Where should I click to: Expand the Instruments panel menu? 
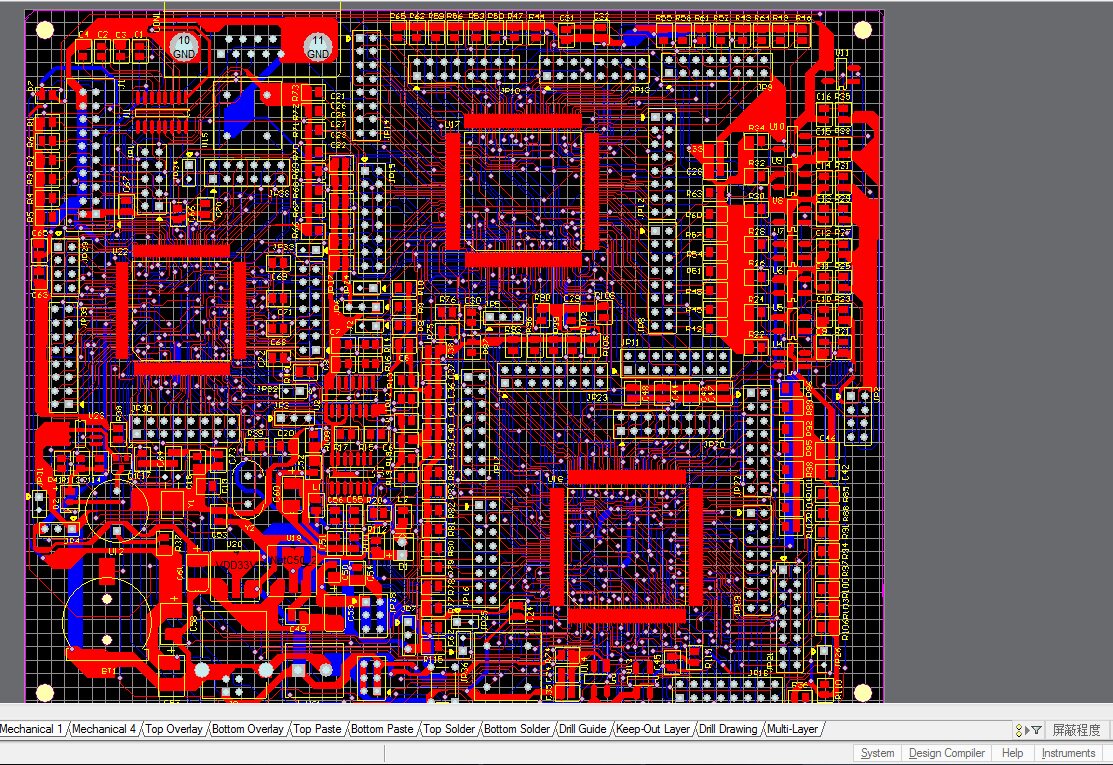[x=1068, y=753]
